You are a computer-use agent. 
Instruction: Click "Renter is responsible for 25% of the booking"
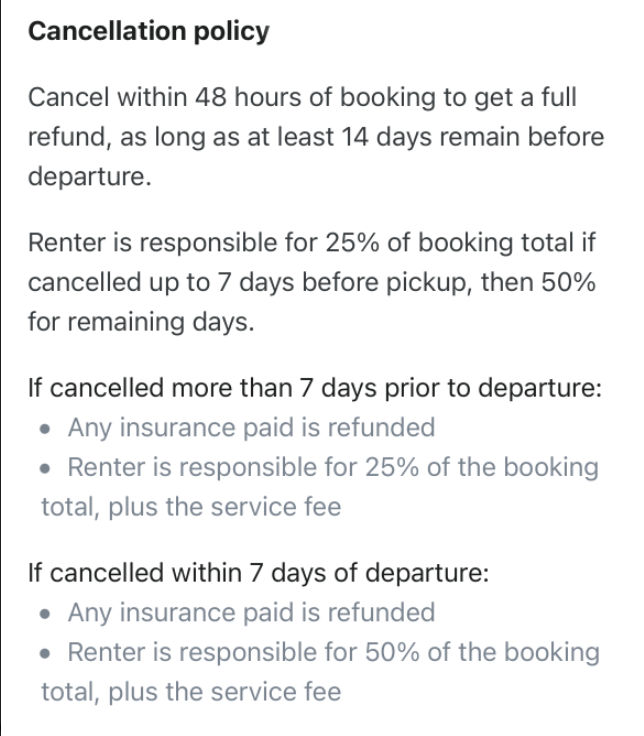333,467
